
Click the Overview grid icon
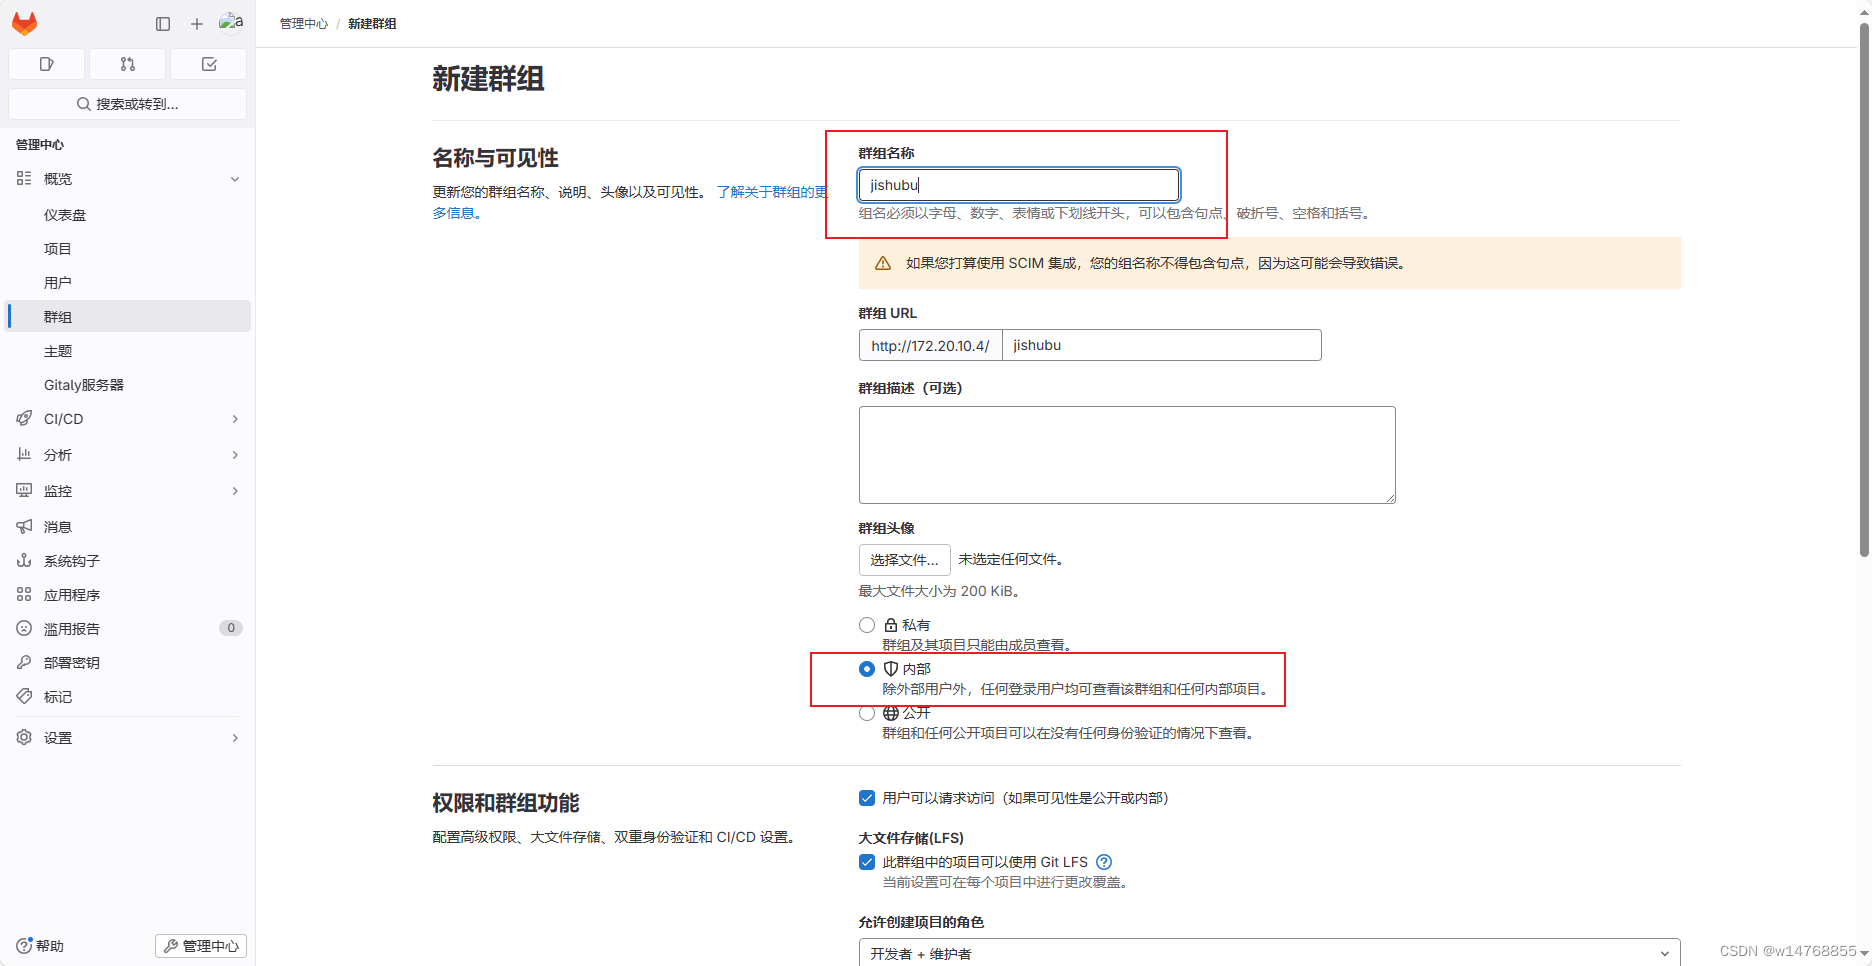tap(24, 178)
